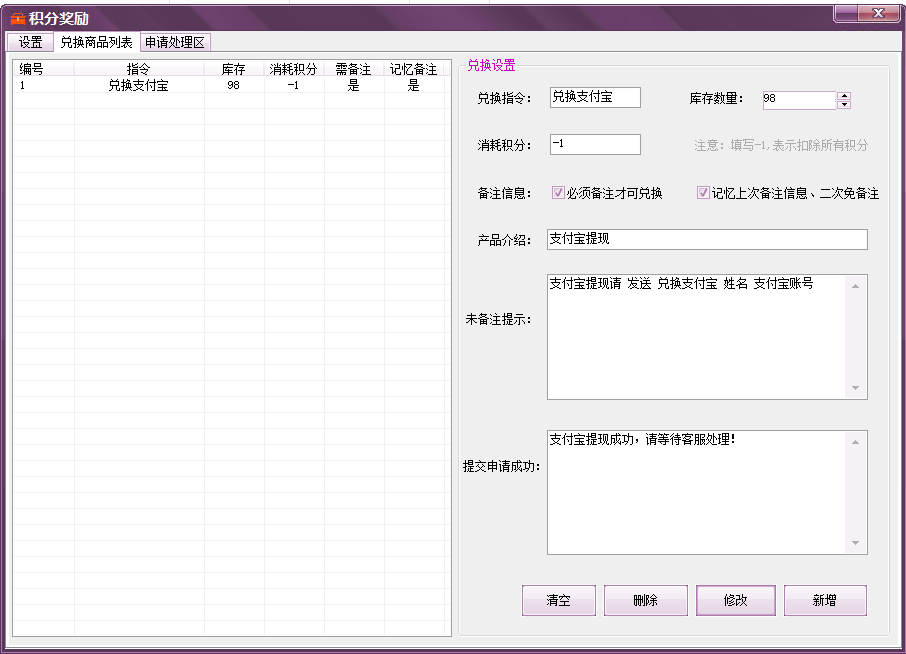Add a new item with 新增

coord(824,601)
